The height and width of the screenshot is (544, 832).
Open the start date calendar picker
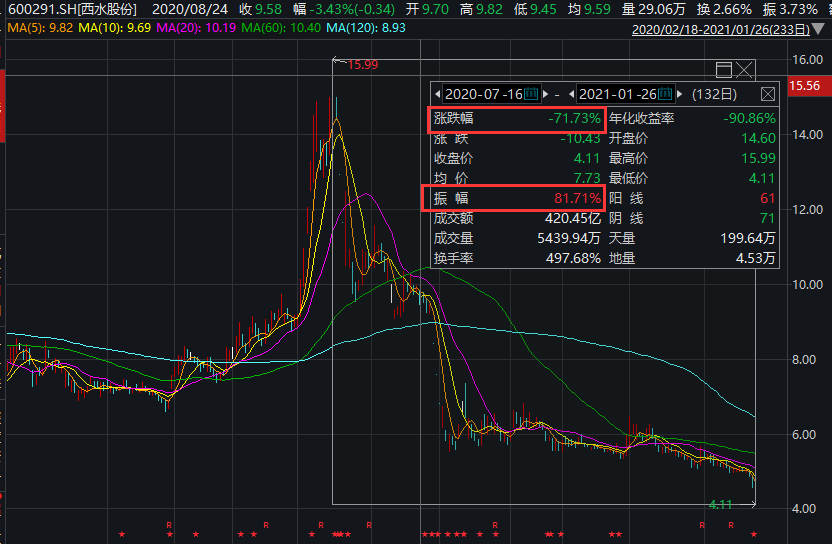click(531, 94)
